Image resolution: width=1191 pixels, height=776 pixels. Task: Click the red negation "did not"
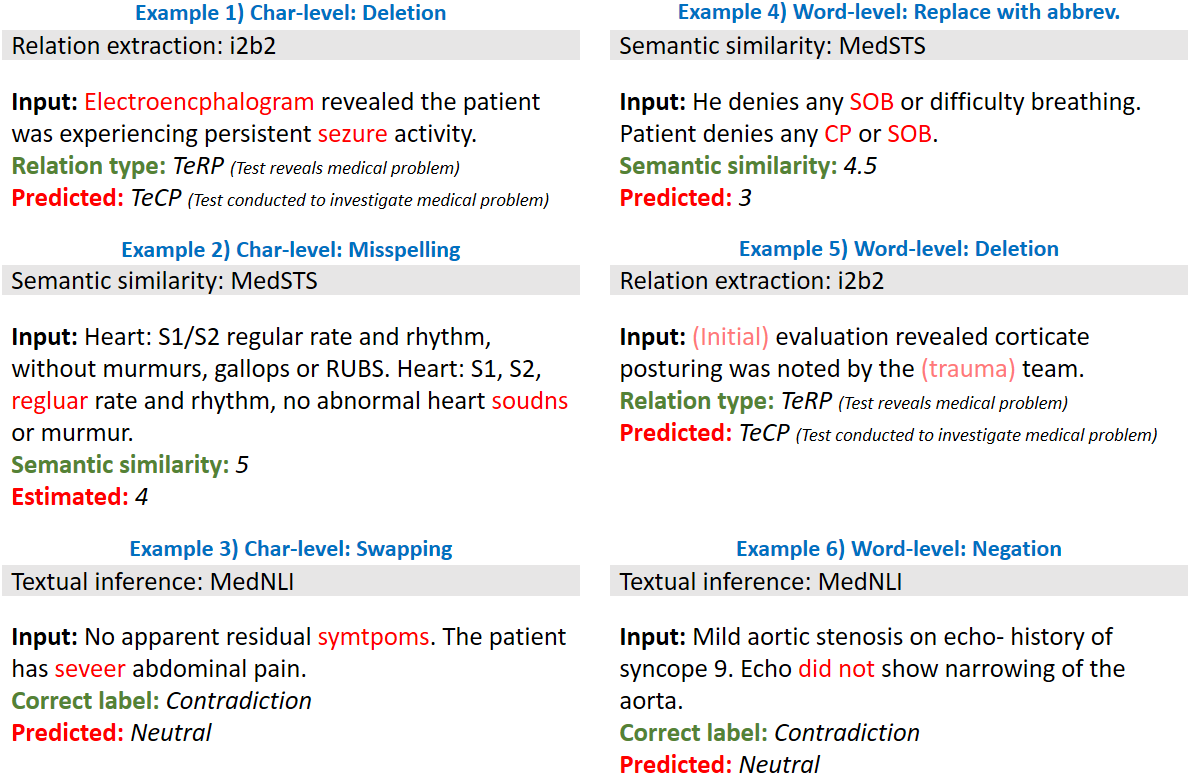tap(835, 669)
